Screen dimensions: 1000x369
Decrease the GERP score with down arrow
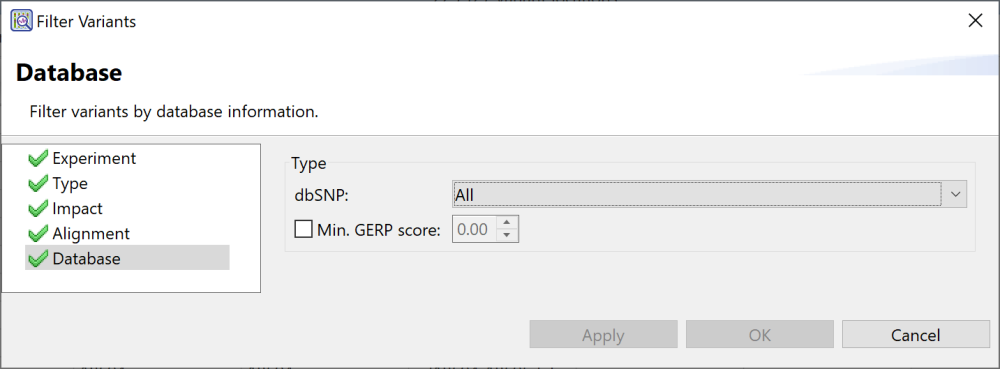506,235
